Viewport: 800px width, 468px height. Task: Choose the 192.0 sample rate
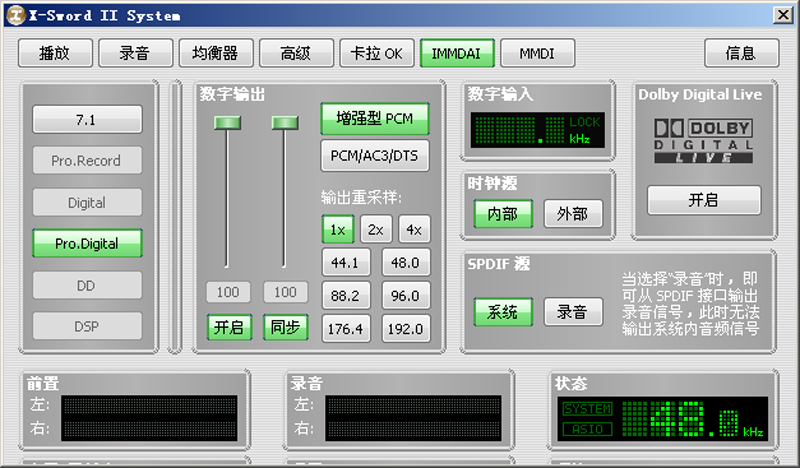pyautogui.click(x=405, y=329)
